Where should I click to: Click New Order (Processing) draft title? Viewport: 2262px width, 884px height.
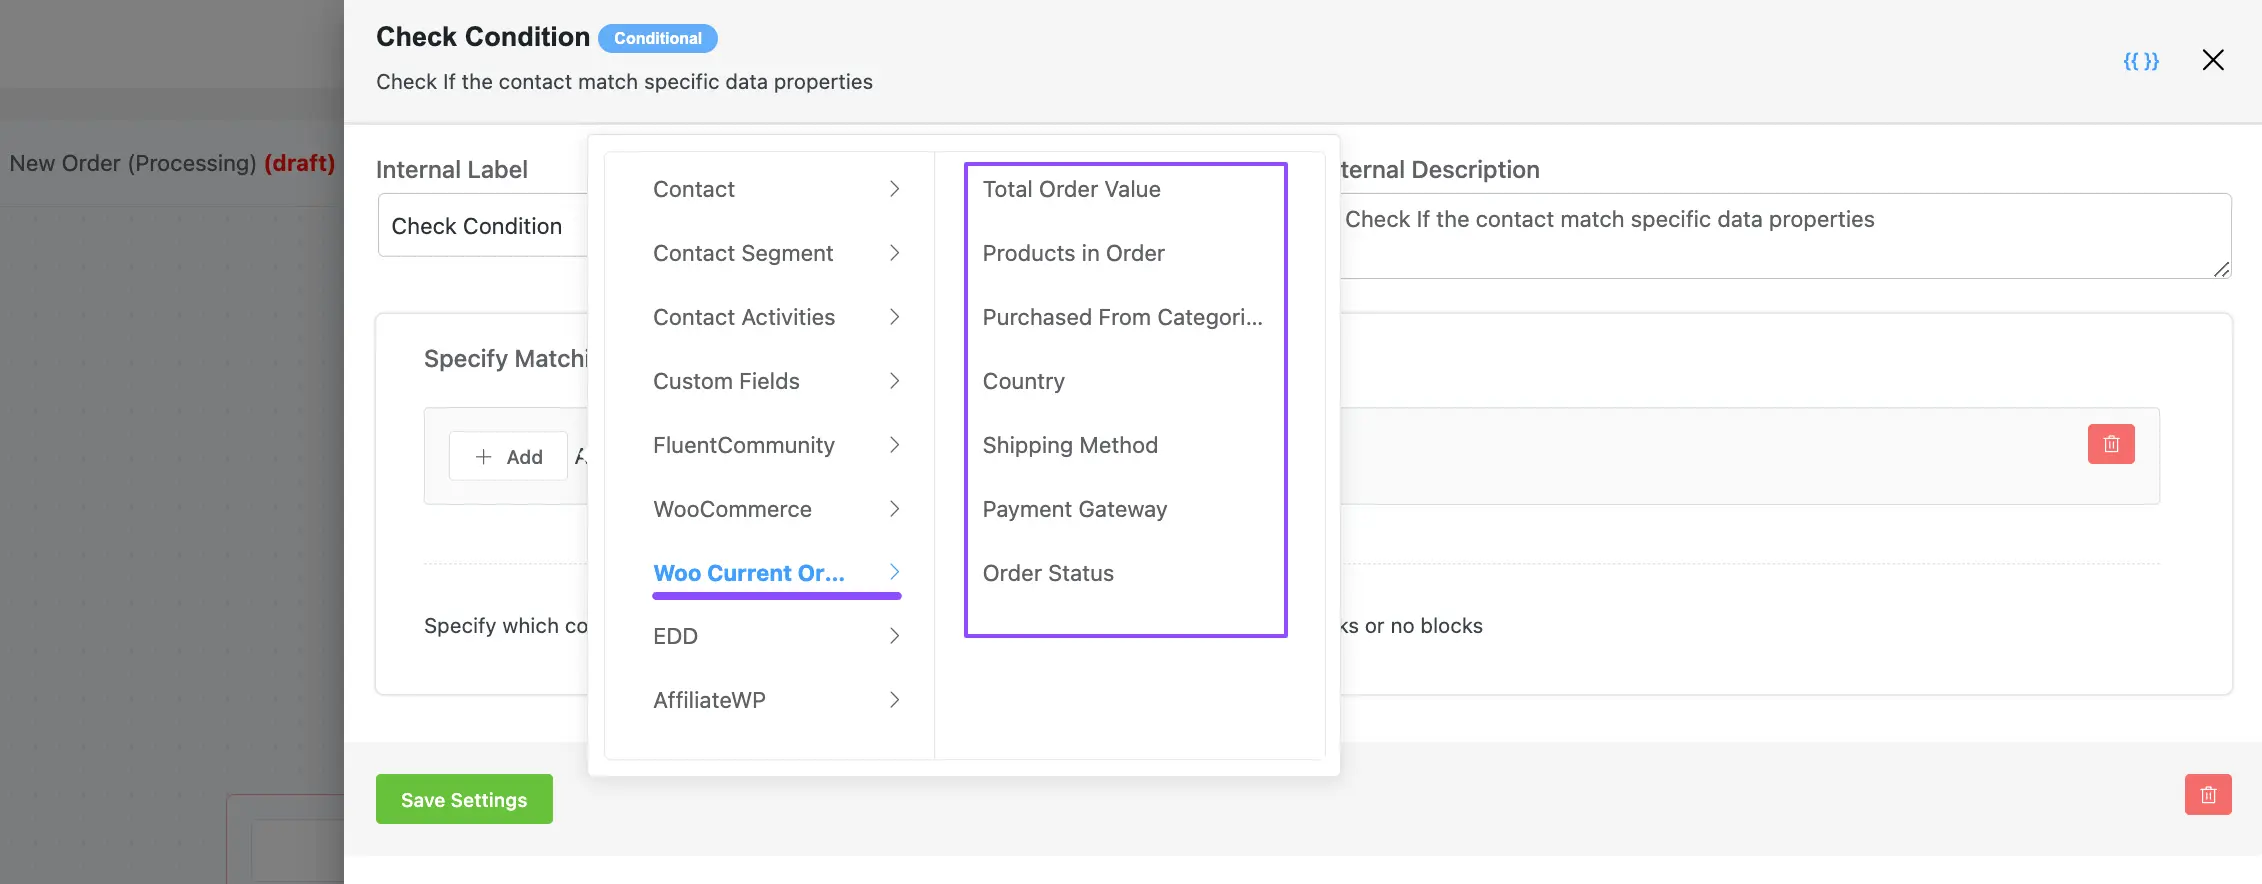(x=172, y=163)
